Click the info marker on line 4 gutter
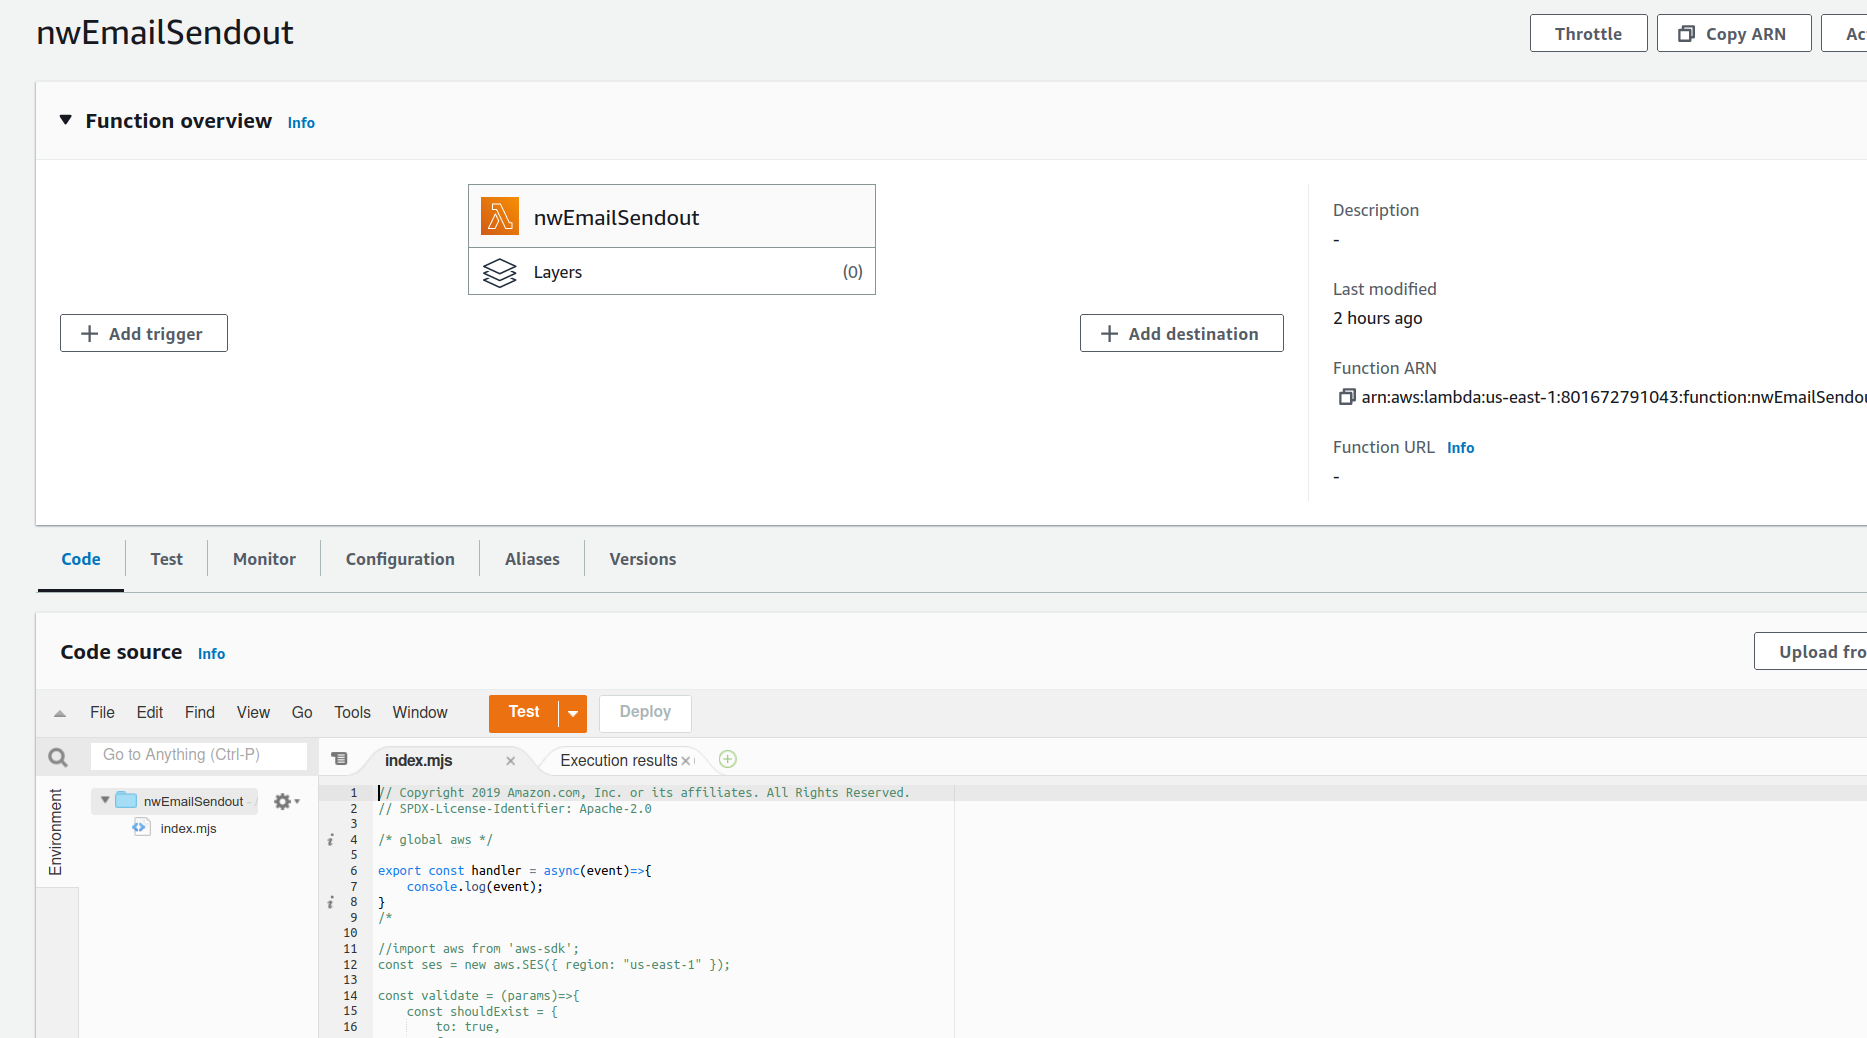The image size is (1867, 1038). tap(330, 840)
